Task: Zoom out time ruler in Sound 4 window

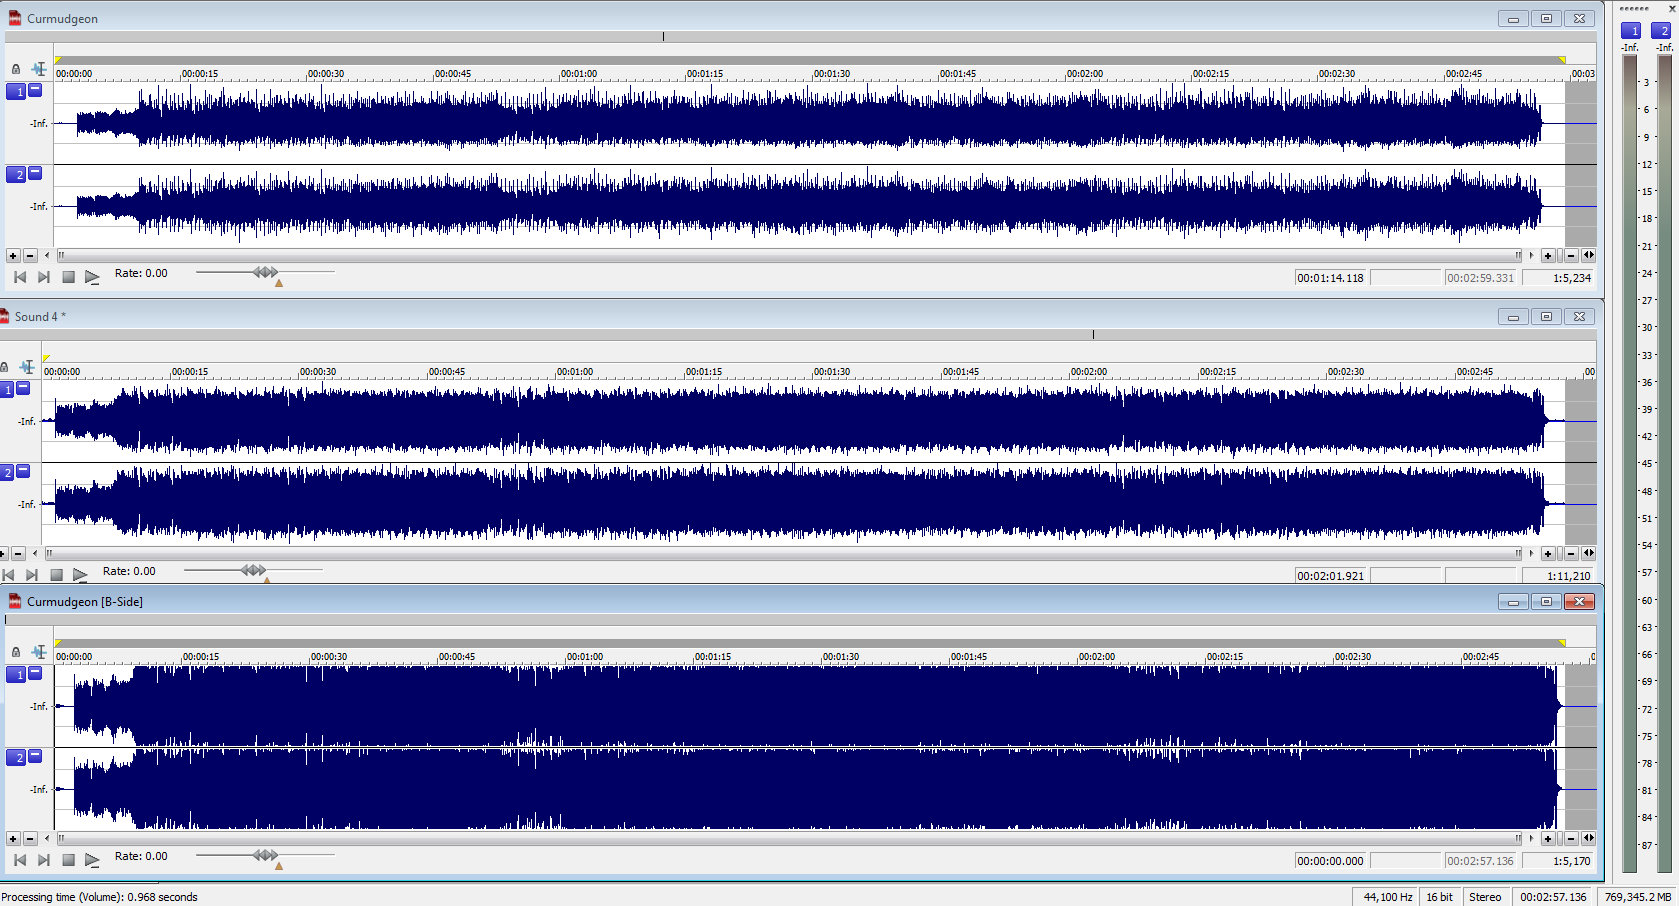Action: [x=1571, y=554]
